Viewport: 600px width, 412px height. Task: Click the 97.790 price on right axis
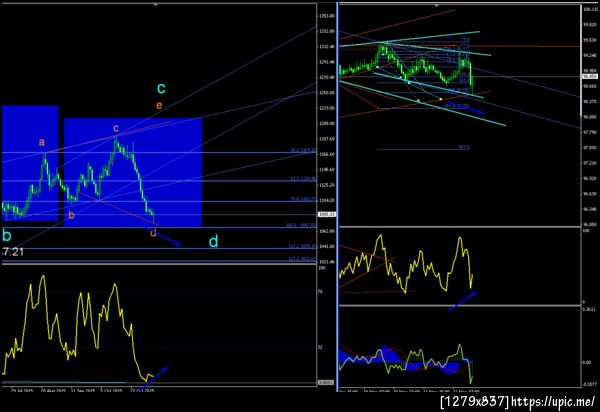[x=590, y=132]
